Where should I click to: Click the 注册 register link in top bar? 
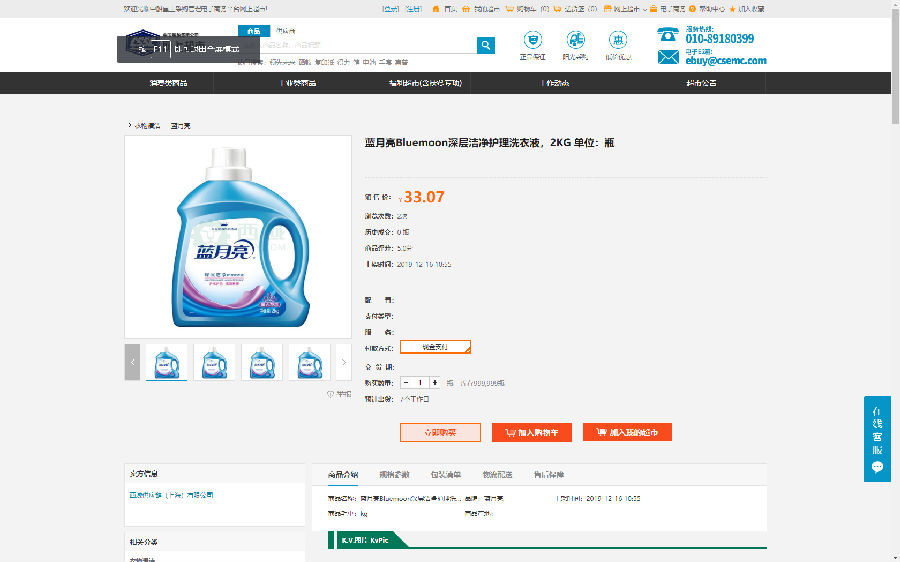point(414,9)
